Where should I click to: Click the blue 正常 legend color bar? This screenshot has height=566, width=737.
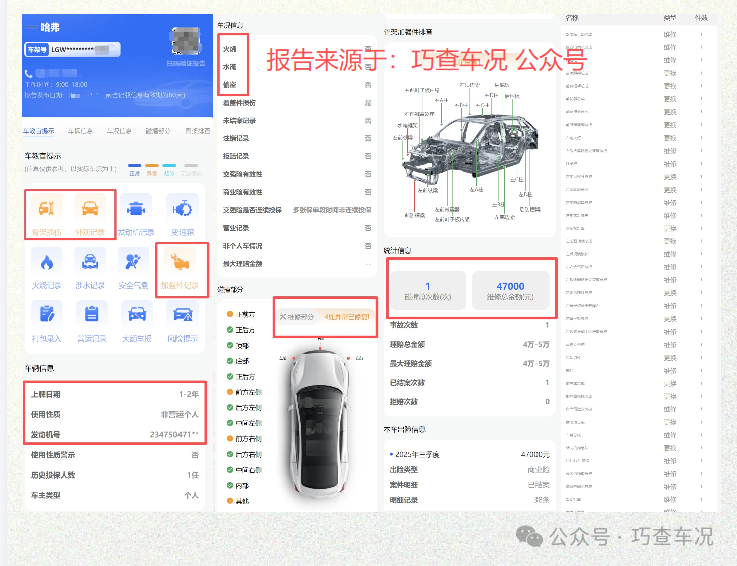[134, 165]
